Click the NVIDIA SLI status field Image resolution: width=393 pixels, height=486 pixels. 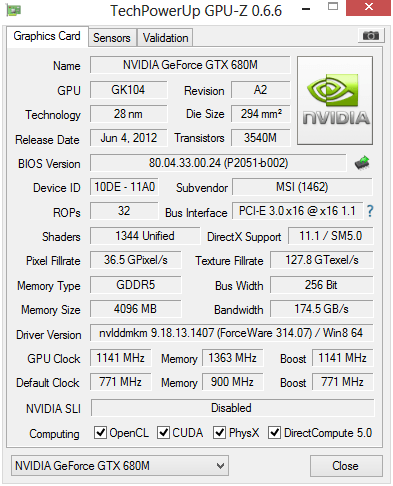(232, 408)
